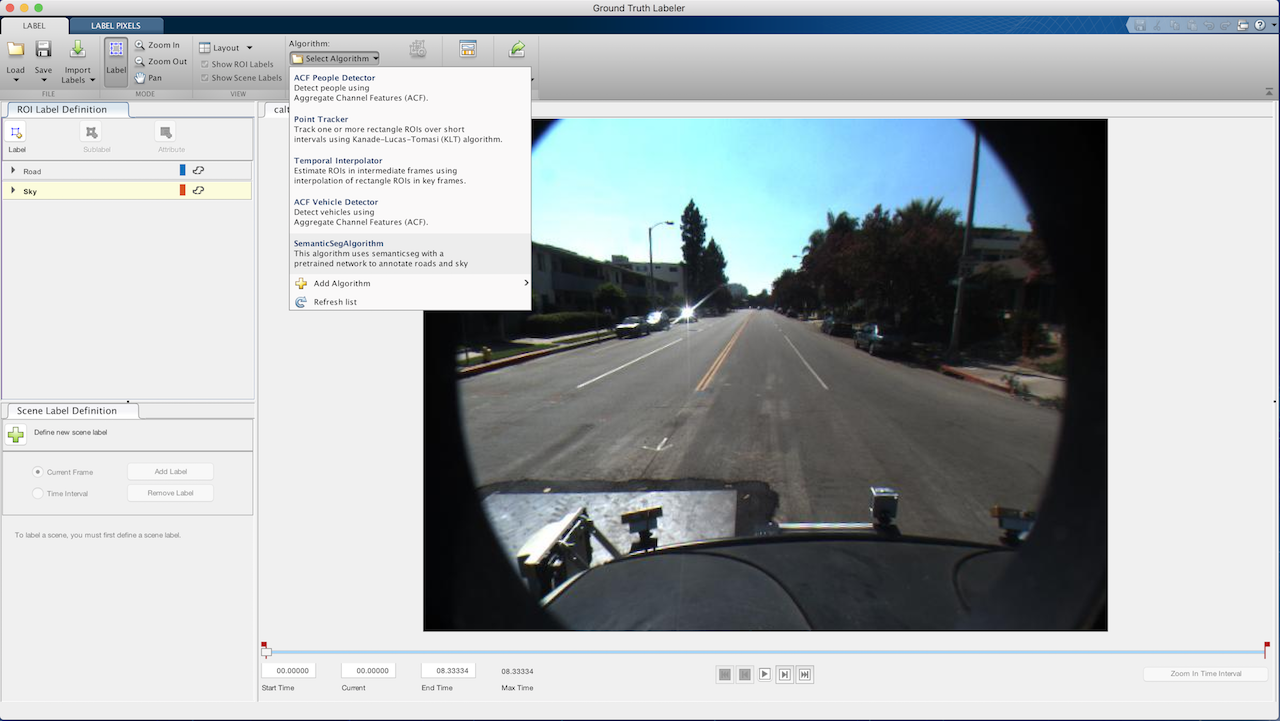
Task: Expand the Road label row
Action: (x=13, y=171)
